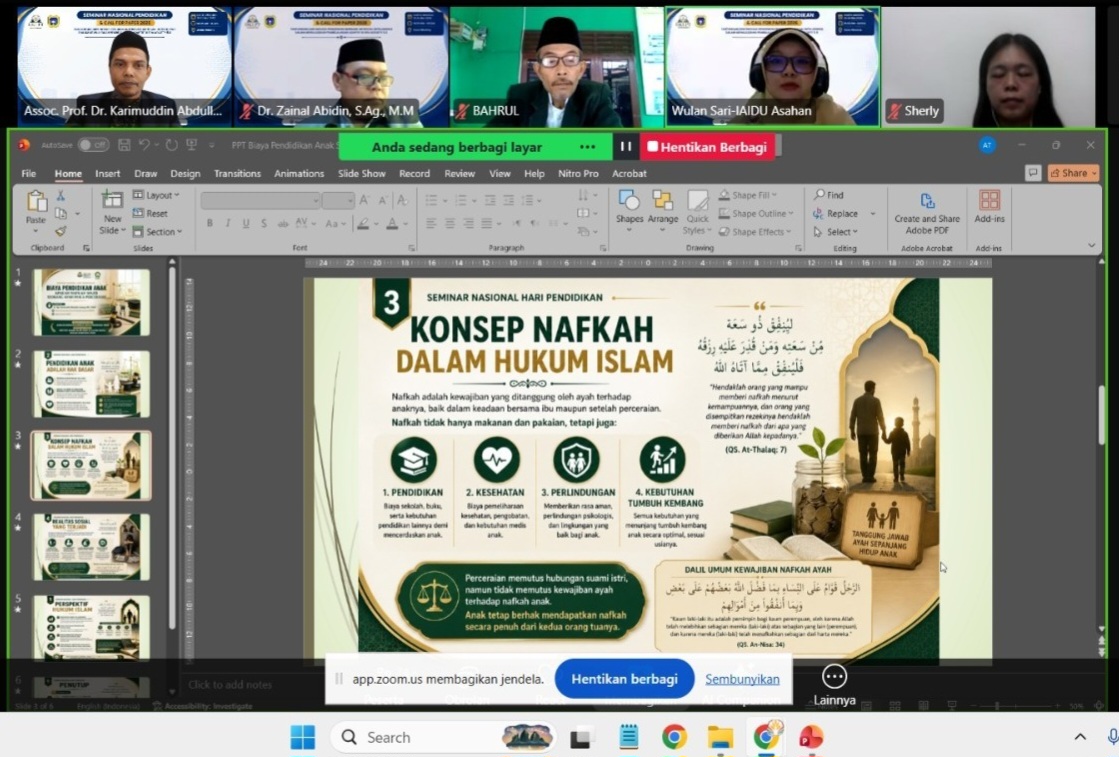Toggle Bold formatting
The height and width of the screenshot is (757, 1119).
click(210, 223)
